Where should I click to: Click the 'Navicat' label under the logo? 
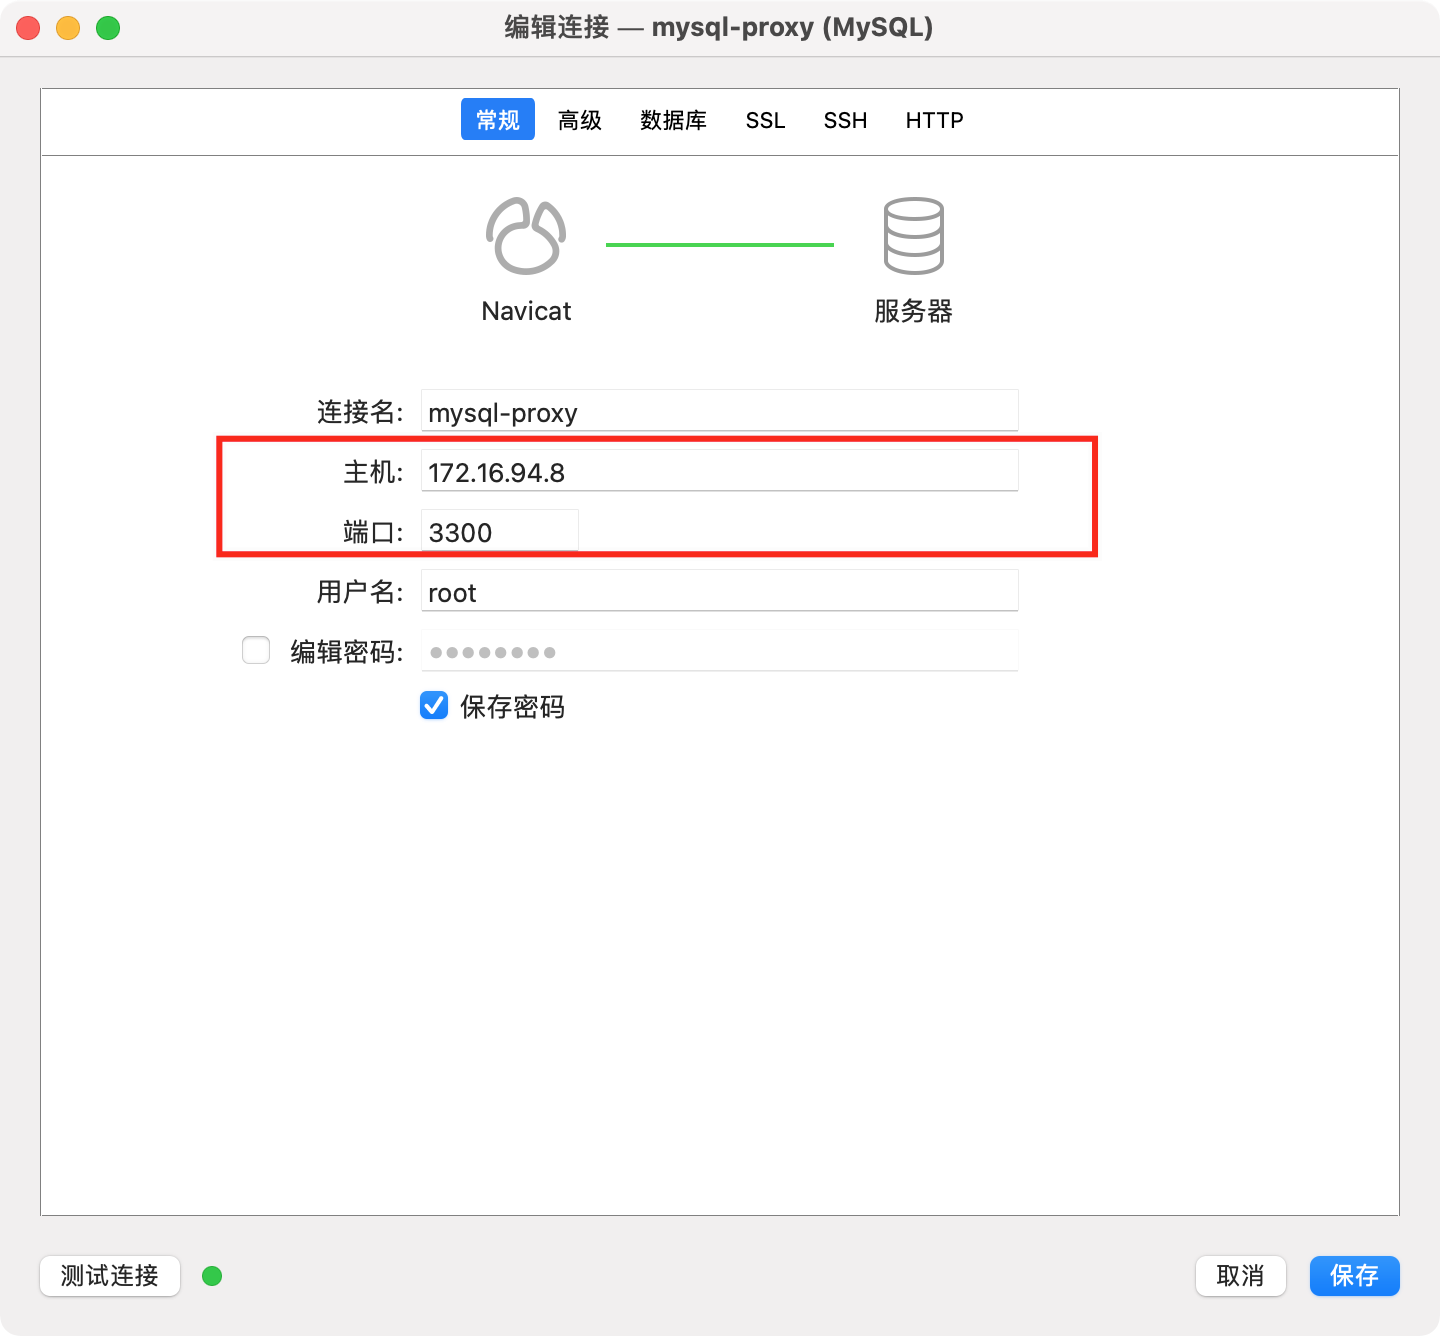526,311
